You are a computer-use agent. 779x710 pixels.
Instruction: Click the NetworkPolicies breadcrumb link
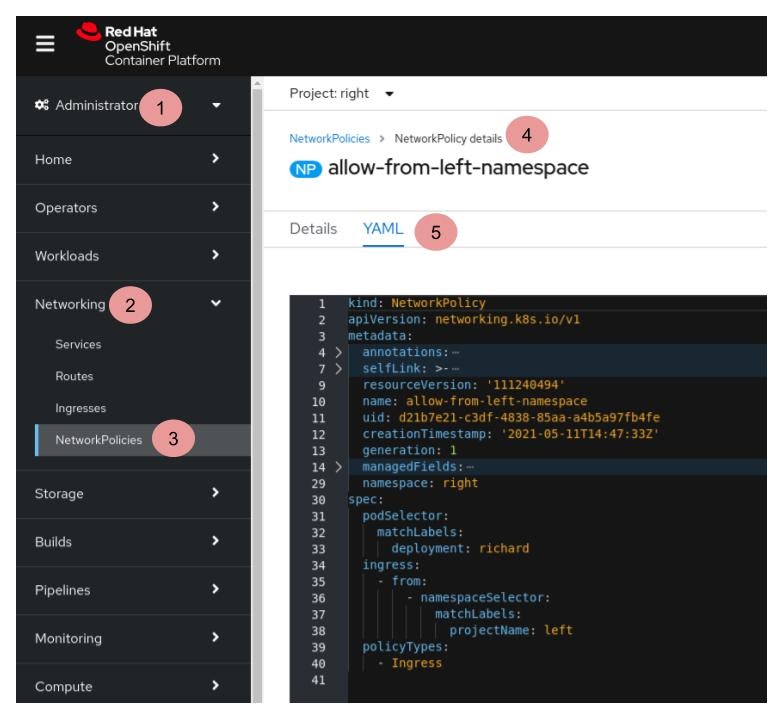tap(329, 138)
